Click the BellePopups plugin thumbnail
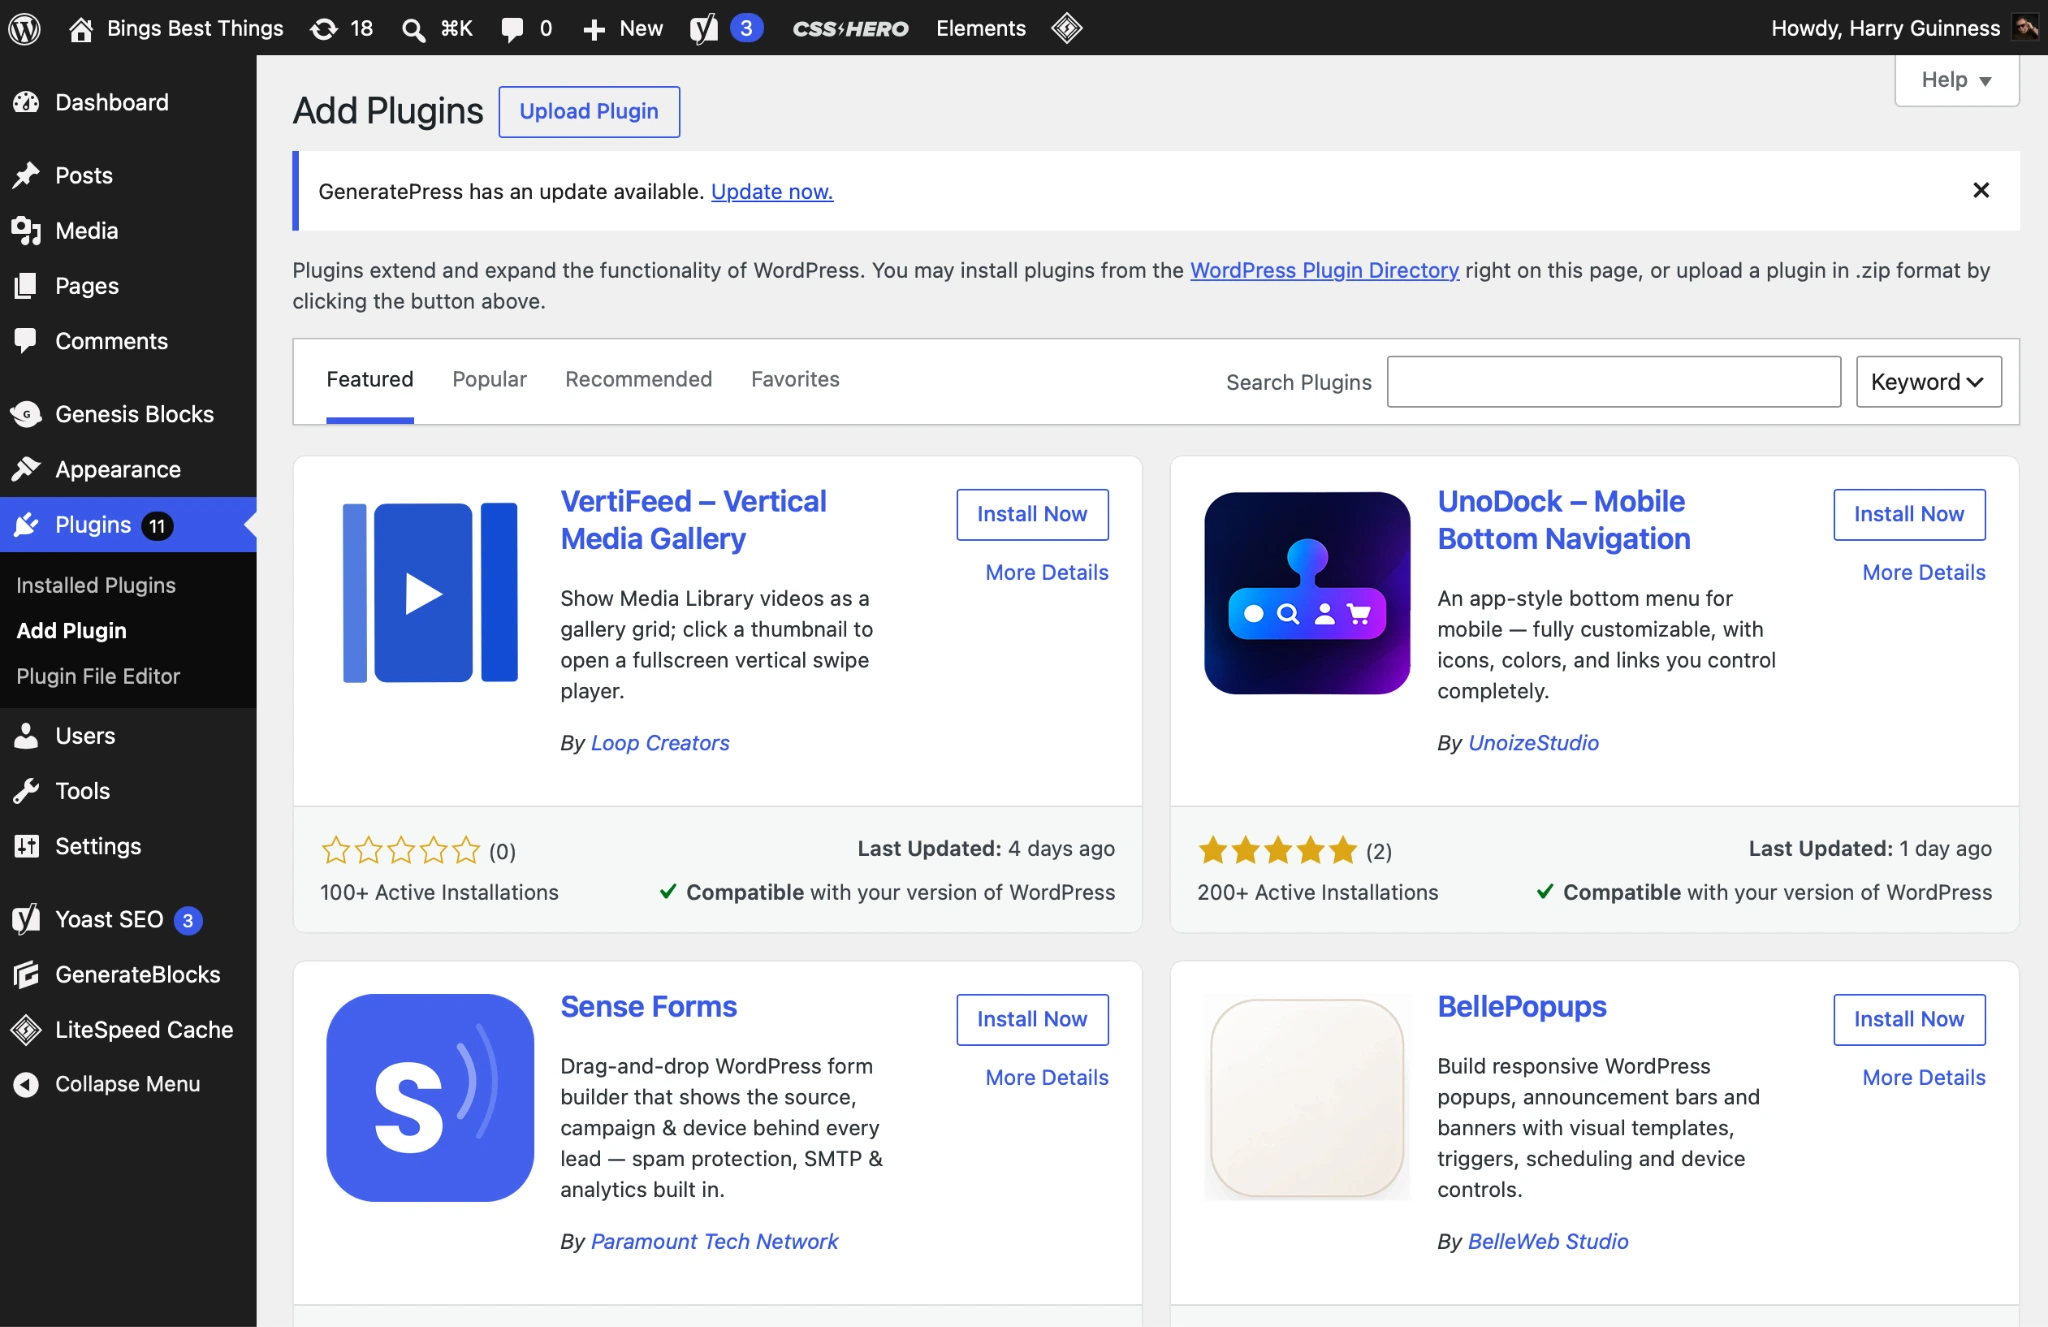This screenshot has height=1327, width=2048. tap(1307, 1098)
